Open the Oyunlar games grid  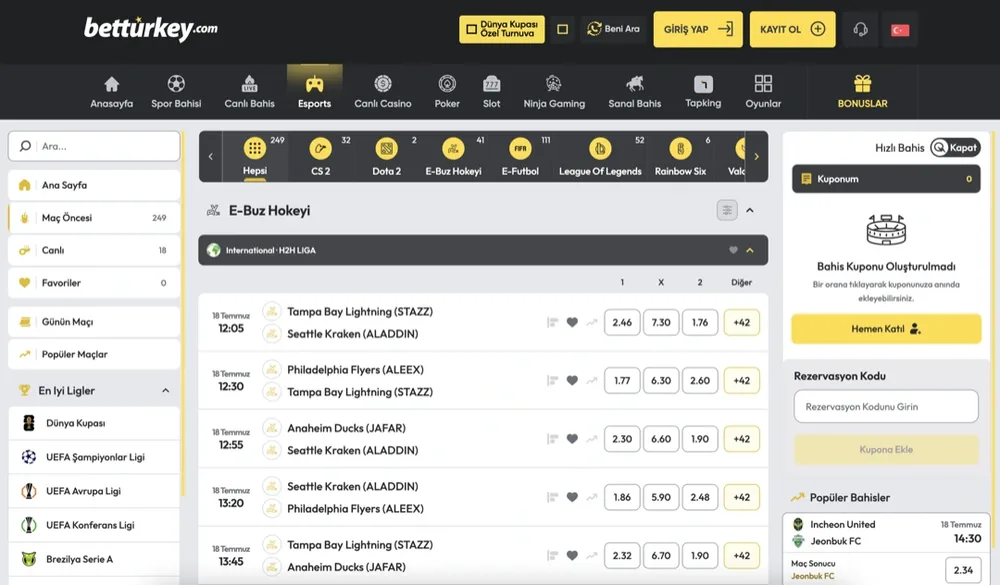tap(763, 92)
